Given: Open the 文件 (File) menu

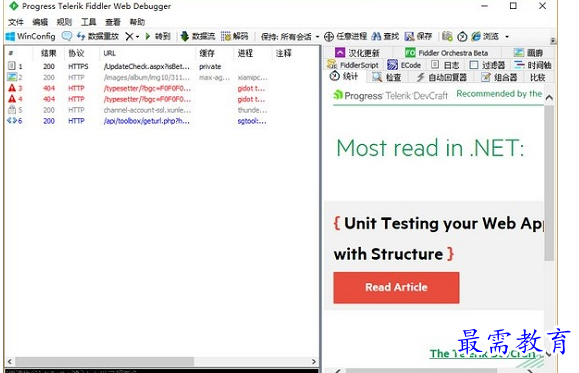Looking at the screenshot, I should pos(16,22).
